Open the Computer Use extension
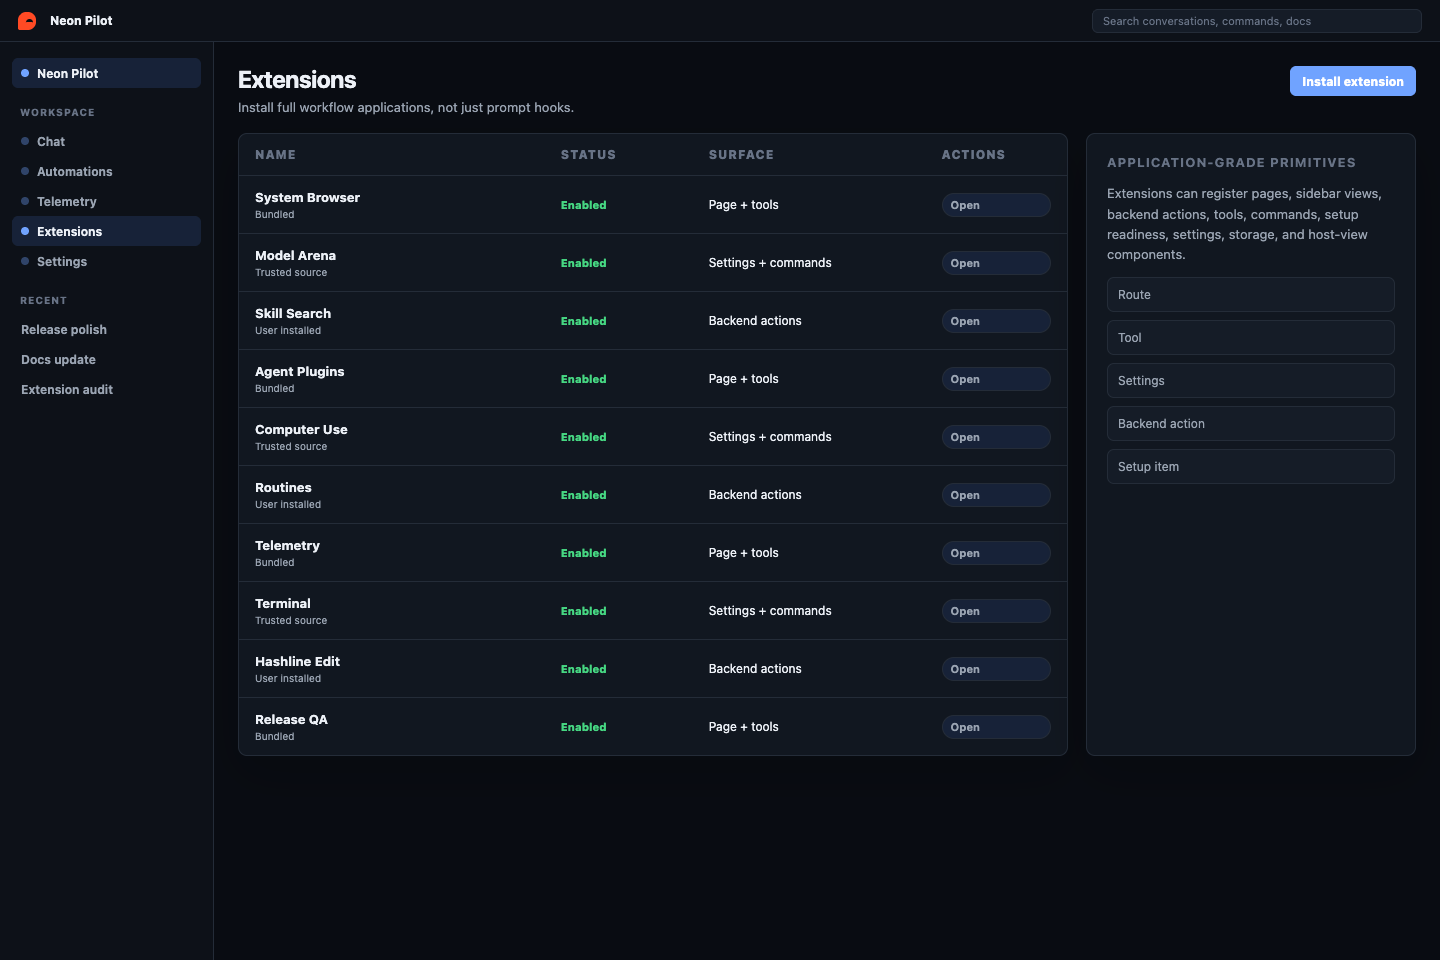 click(x=996, y=437)
